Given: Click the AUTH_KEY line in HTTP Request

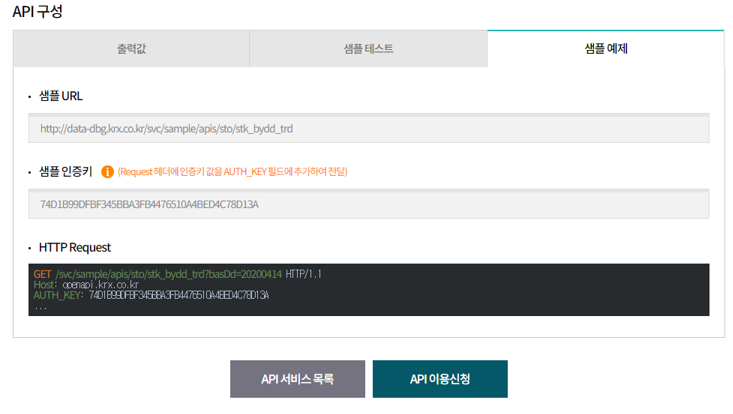Looking at the screenshot, I should point(151,295).
